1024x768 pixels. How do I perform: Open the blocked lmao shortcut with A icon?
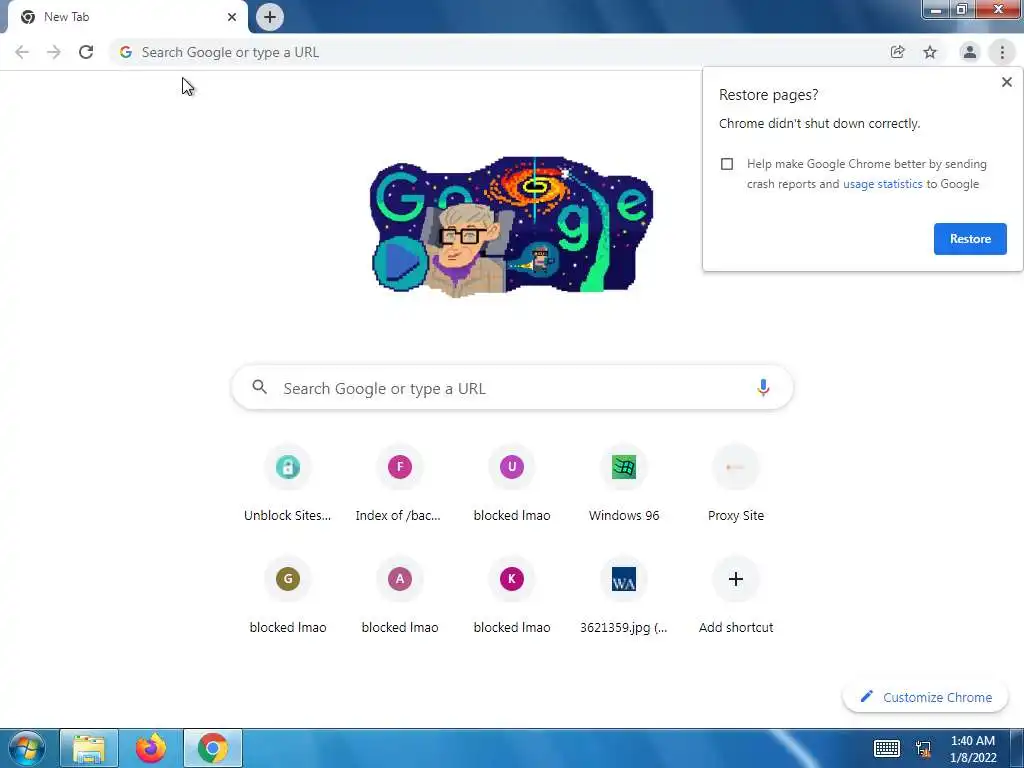coord(400,597)
